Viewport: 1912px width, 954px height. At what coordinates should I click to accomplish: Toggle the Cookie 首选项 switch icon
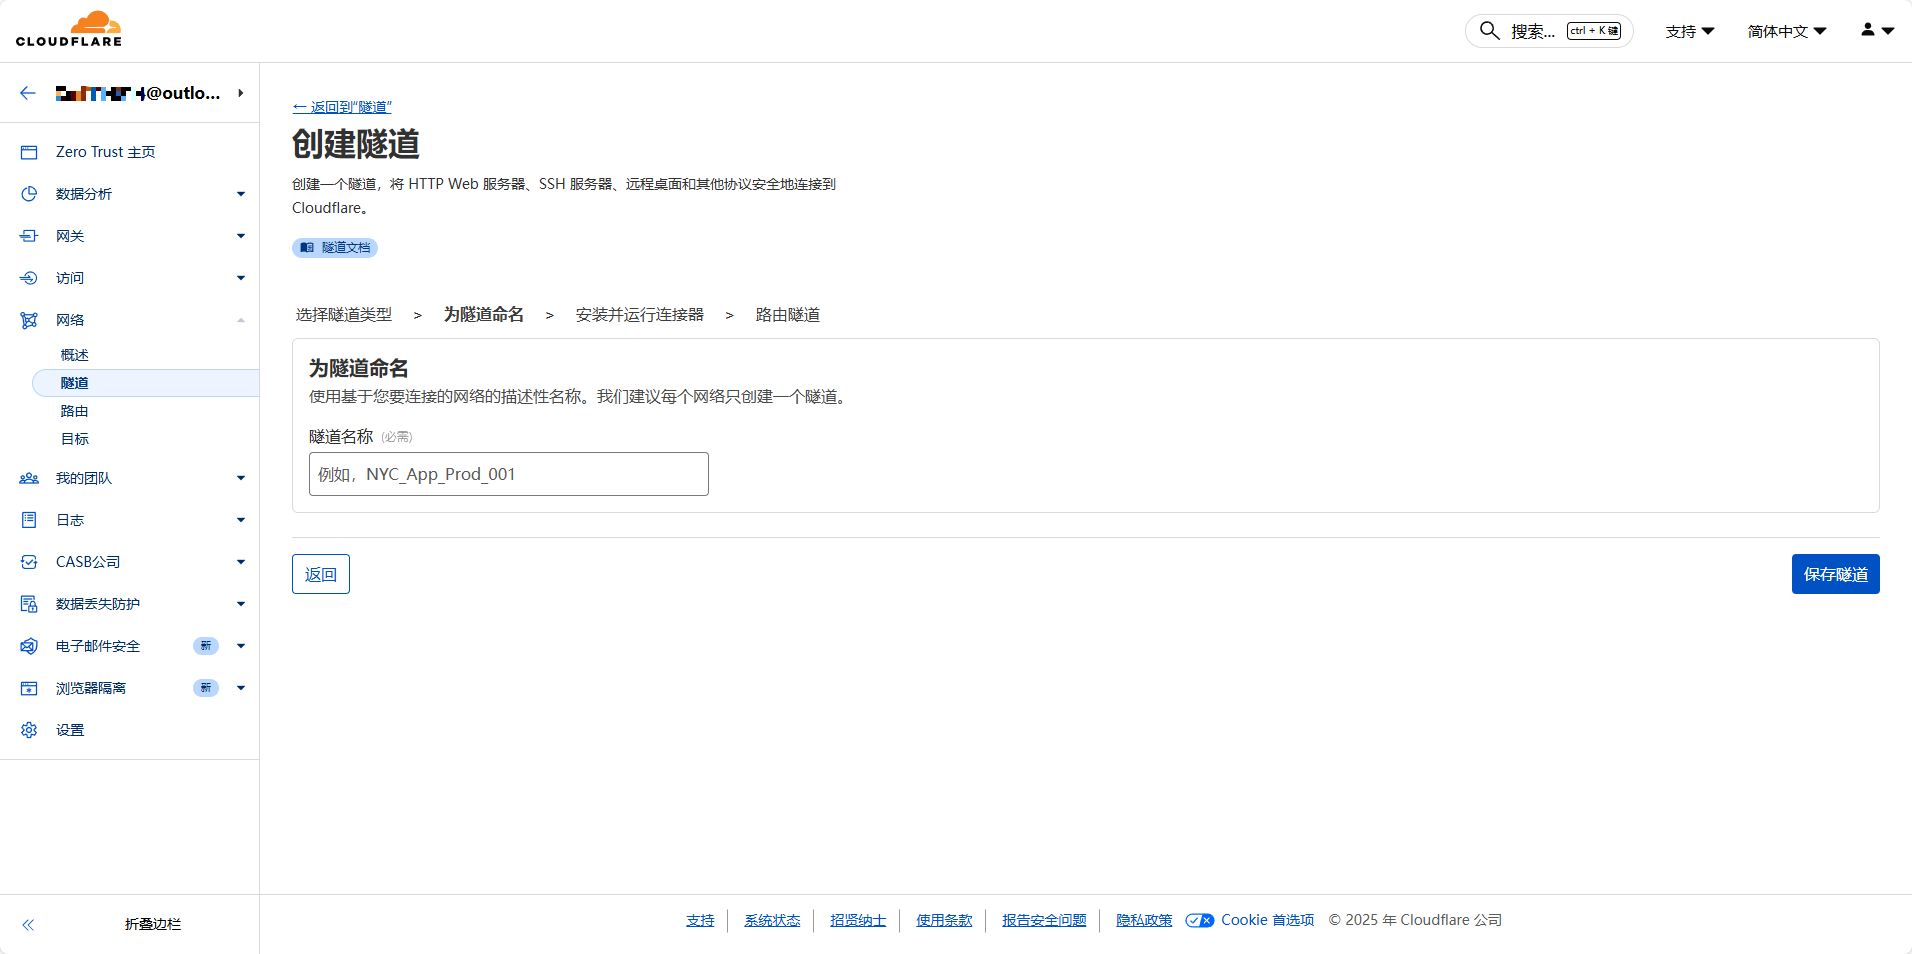(1199, 920)
